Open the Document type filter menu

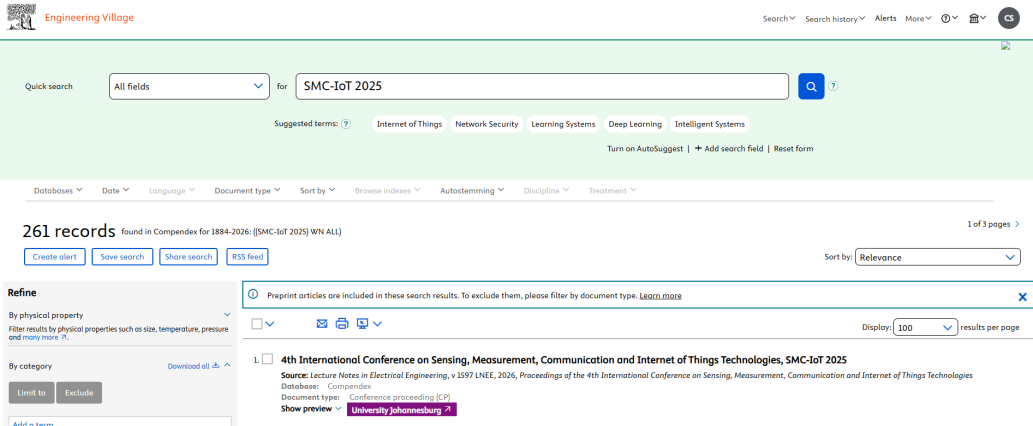tap(247, 190)
